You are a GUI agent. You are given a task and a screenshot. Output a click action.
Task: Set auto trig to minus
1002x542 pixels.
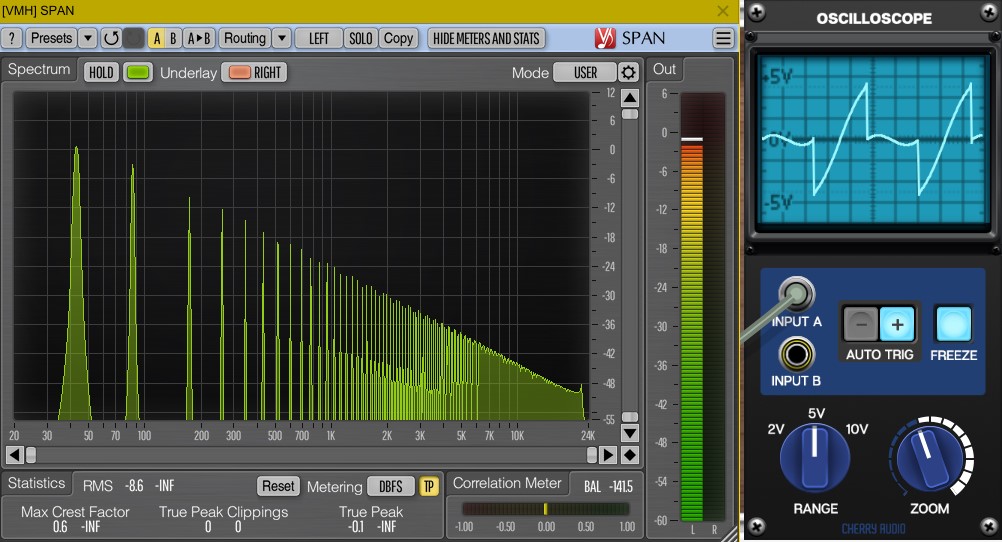pos(861,324)
